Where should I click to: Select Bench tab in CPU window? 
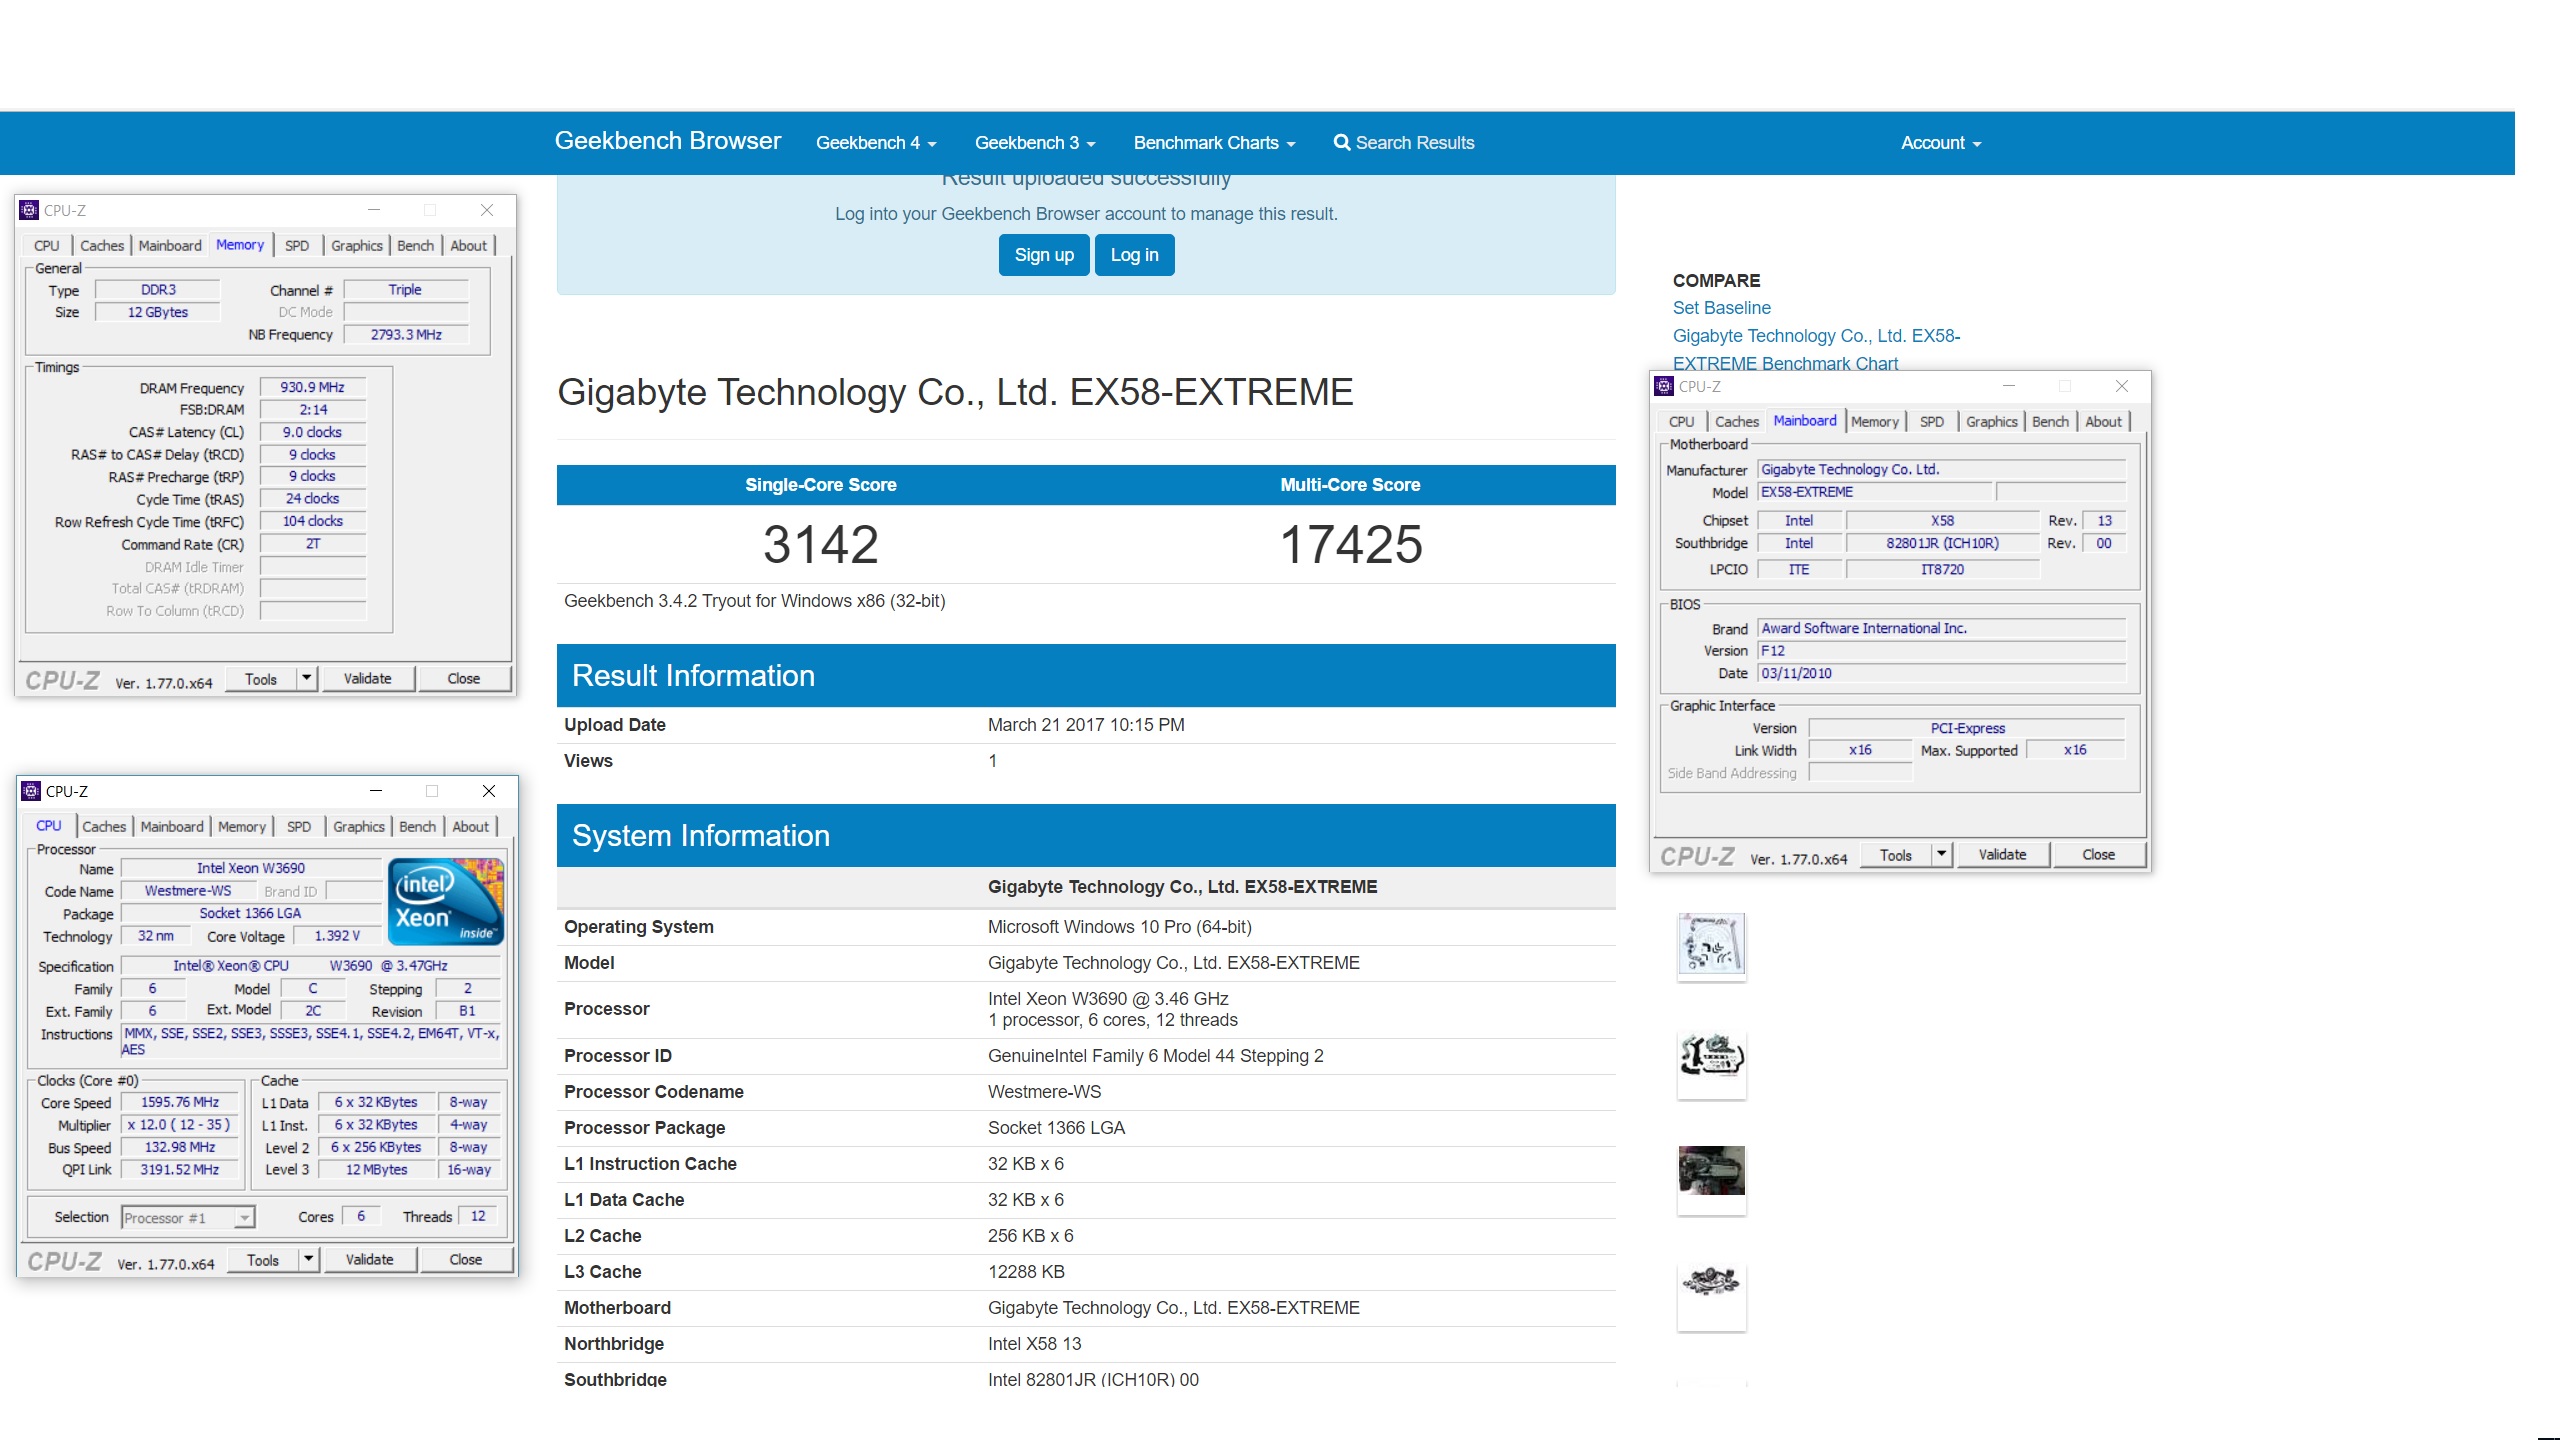(x=417, y=827)
